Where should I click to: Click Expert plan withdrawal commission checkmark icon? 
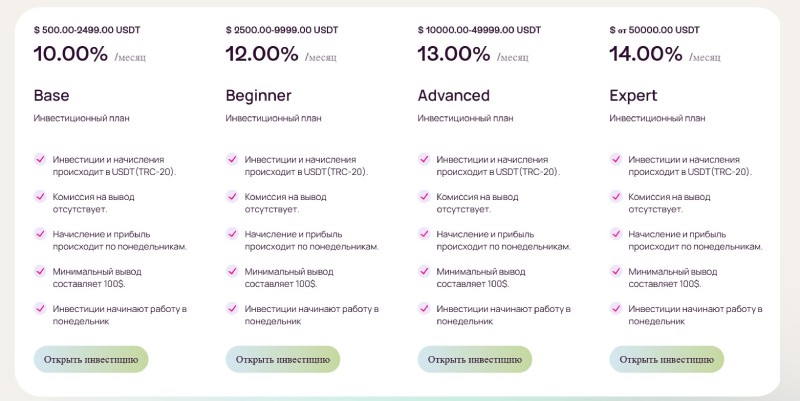point(616,196)
